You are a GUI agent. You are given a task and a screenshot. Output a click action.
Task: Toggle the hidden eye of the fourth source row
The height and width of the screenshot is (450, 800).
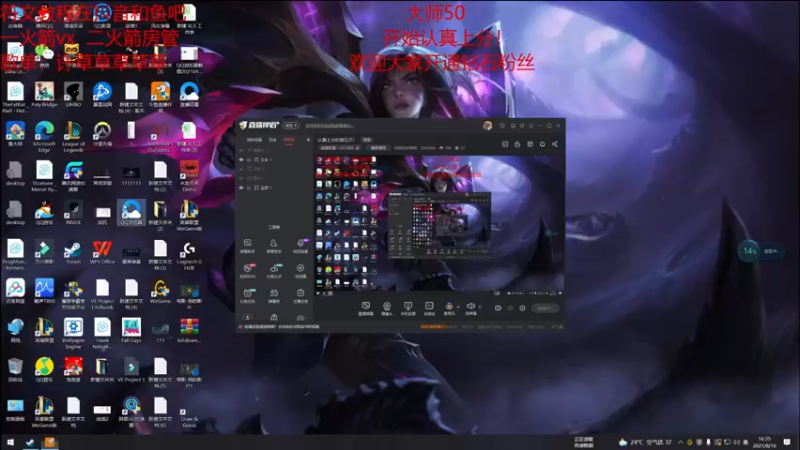[241, 178]
